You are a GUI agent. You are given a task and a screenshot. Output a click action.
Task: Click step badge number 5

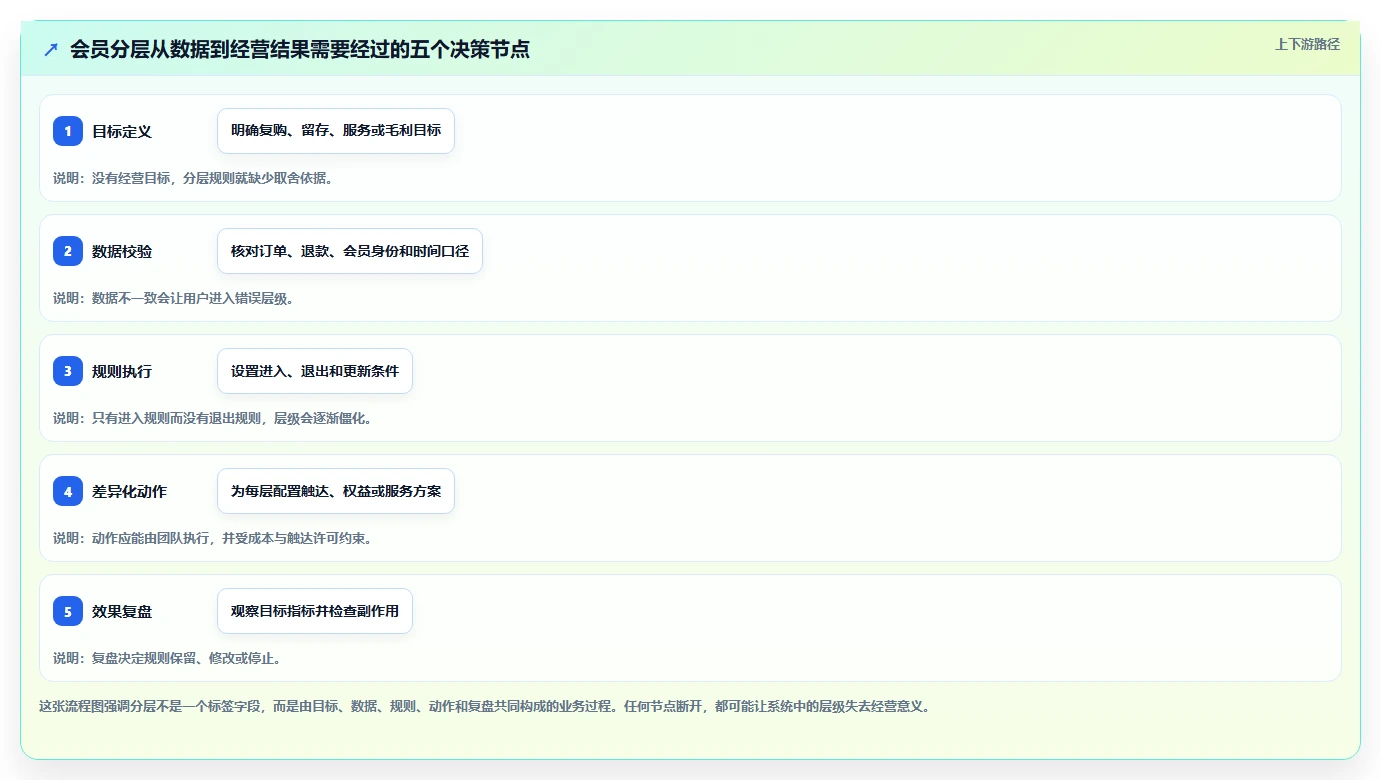pos(68,611)
